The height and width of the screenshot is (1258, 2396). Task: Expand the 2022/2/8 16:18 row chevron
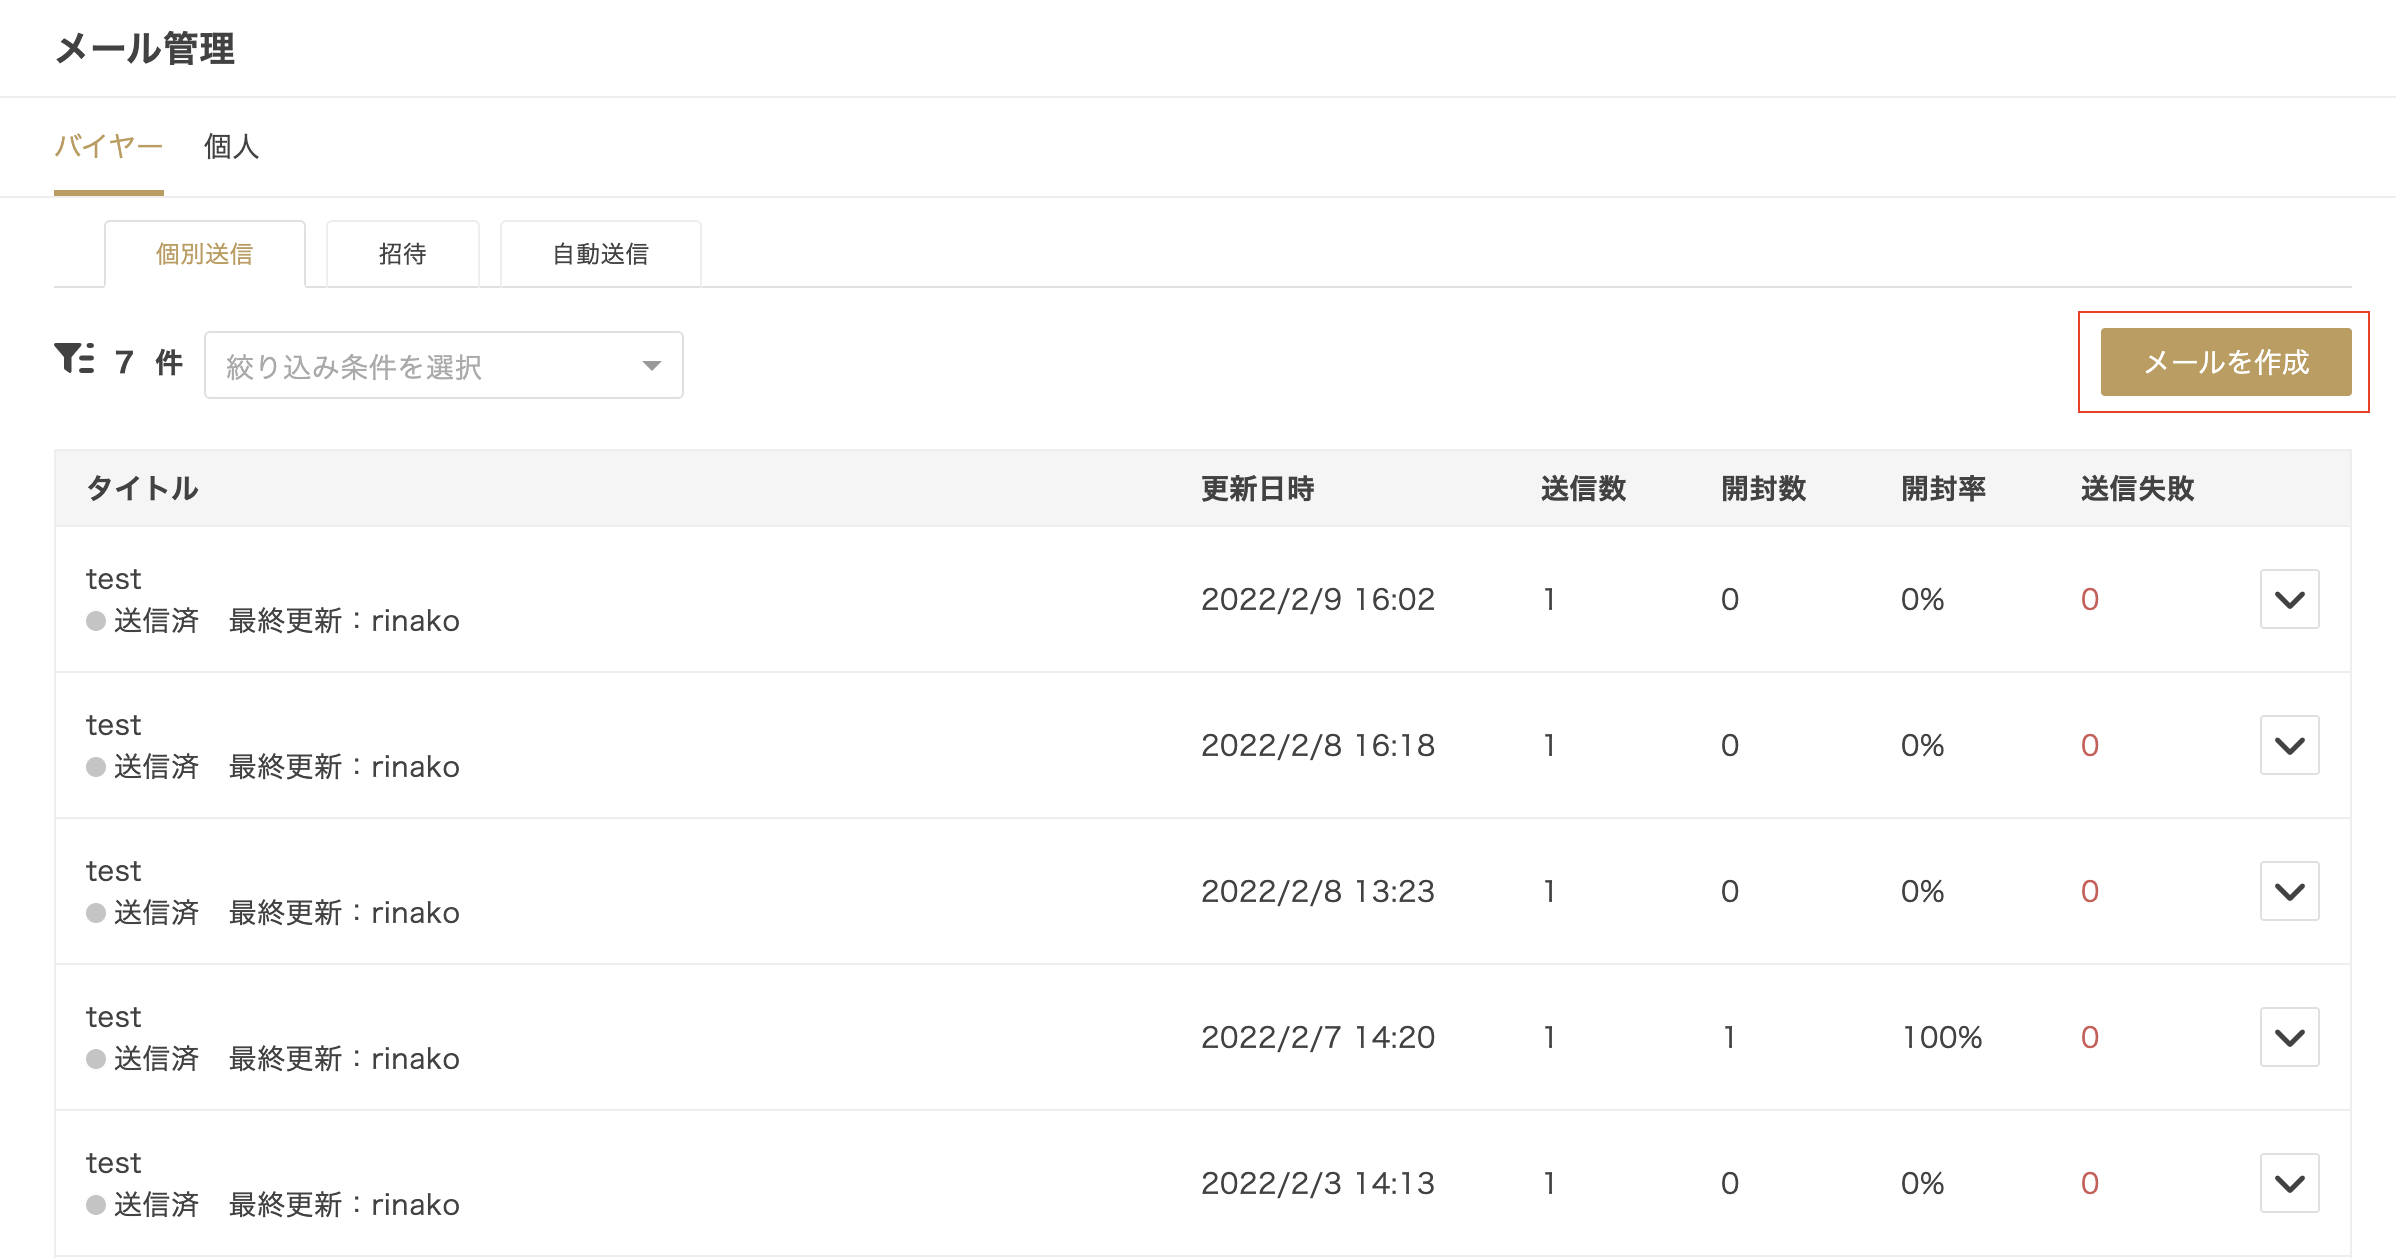click(2288, 745)
